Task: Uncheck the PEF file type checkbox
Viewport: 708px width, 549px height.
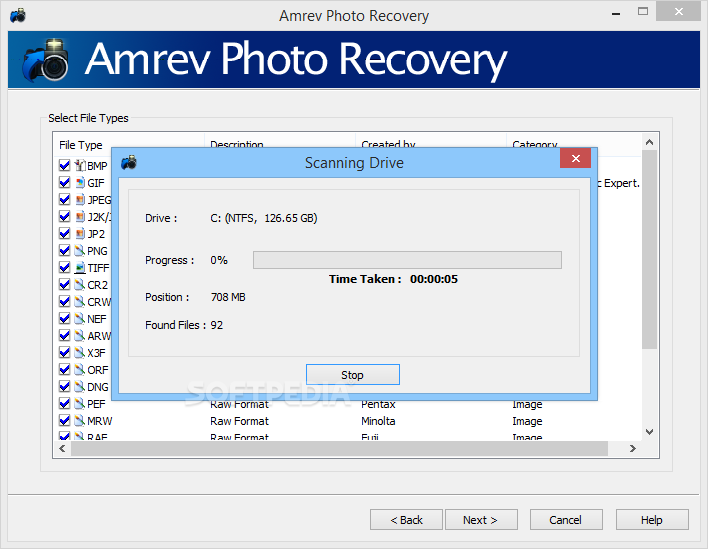Action: [65, 404]
